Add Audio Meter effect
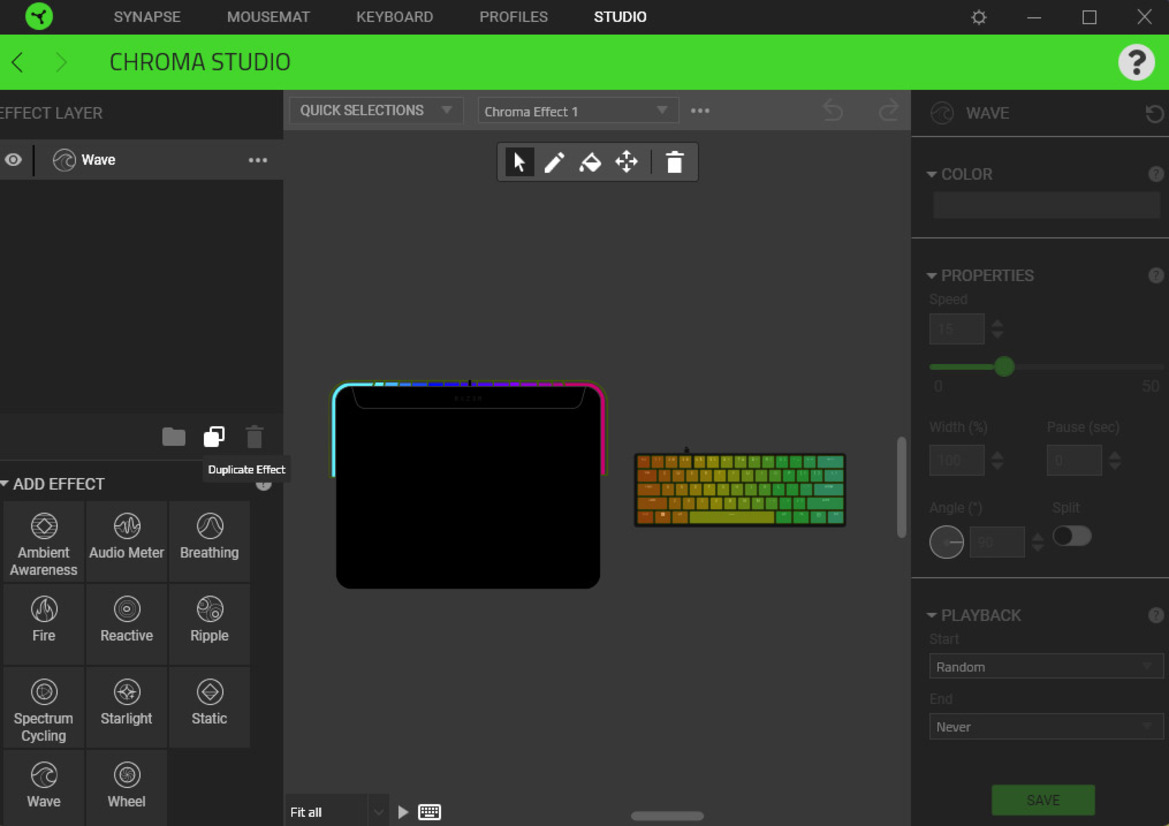The width and height of the screenshot is (1169, 826). [127, 542]
